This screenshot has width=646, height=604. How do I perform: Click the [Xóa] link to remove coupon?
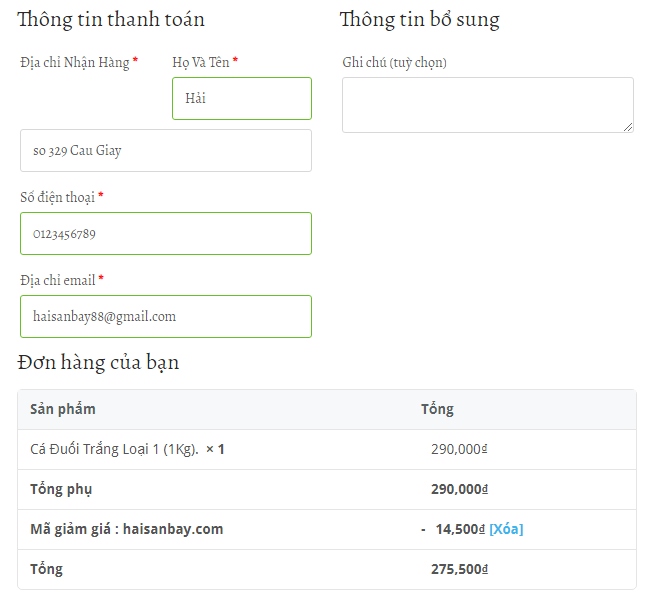click(x=506, y=529)
